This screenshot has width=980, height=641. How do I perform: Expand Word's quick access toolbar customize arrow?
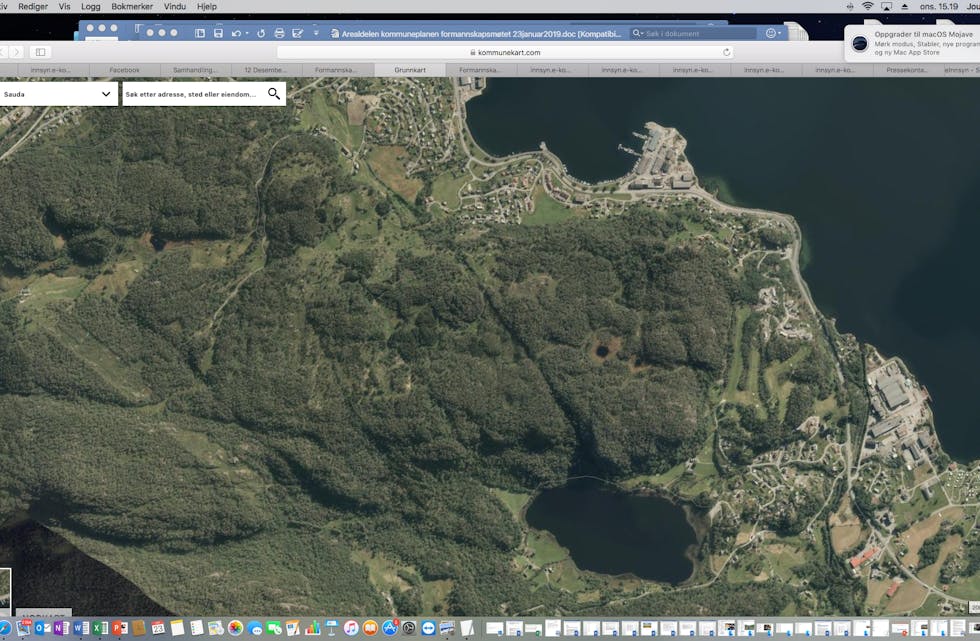316,33
